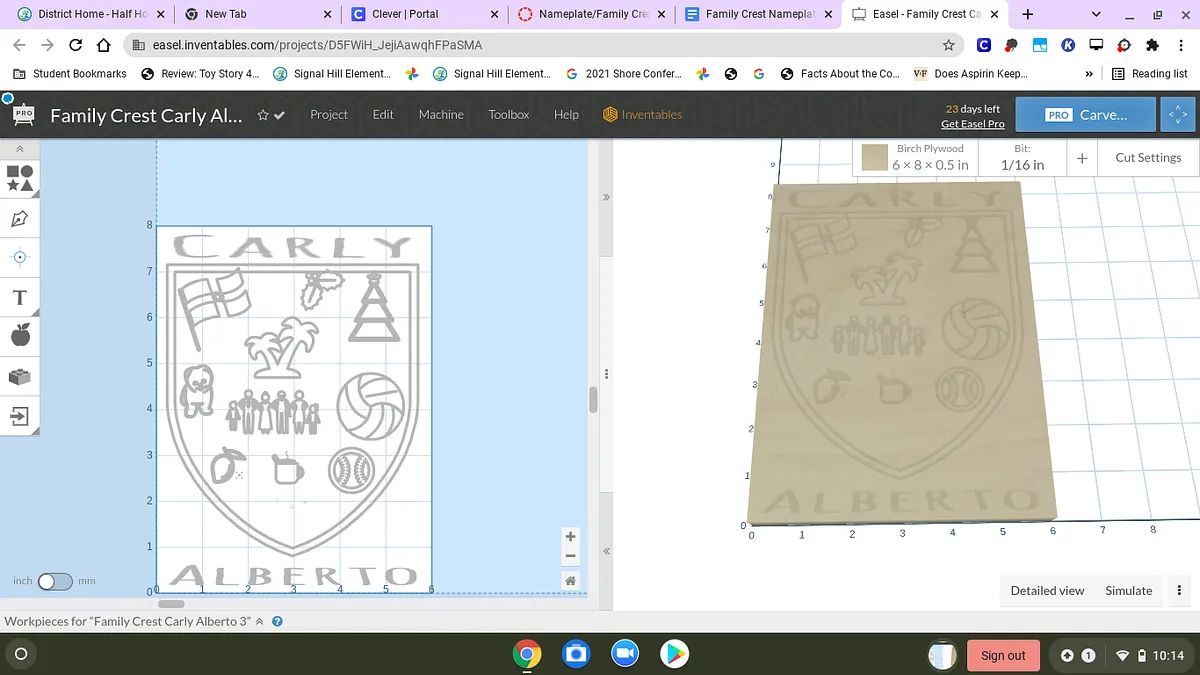Open the apple Icons library
The height and width of the screenshot is (675, 1200).
click(x=20, y=336)
